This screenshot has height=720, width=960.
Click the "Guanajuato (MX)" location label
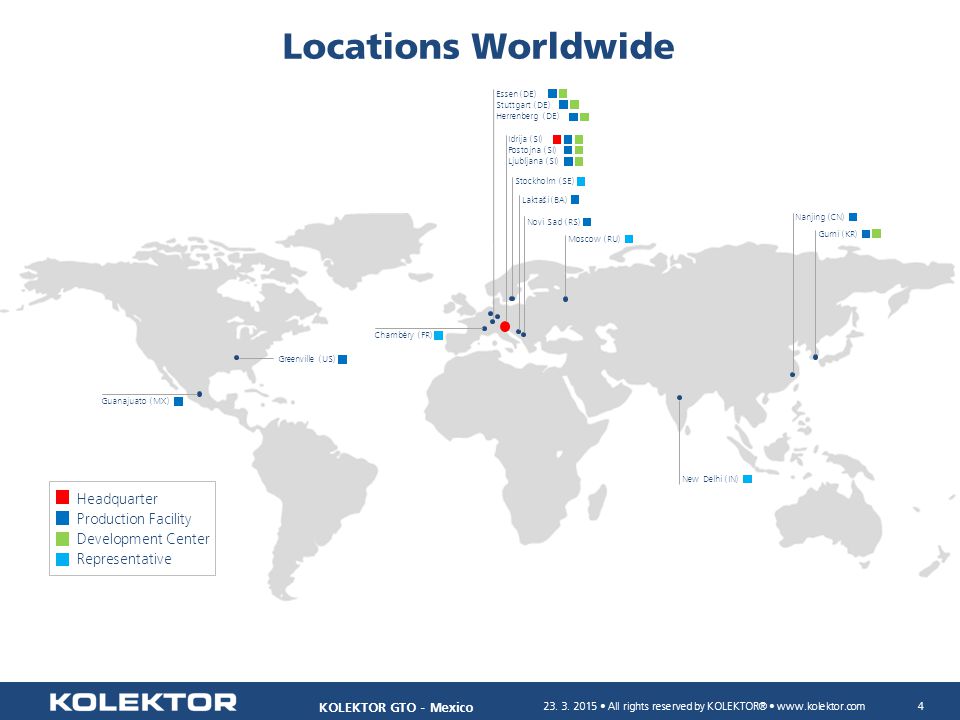pyautogui.click(x=135, y=401)
